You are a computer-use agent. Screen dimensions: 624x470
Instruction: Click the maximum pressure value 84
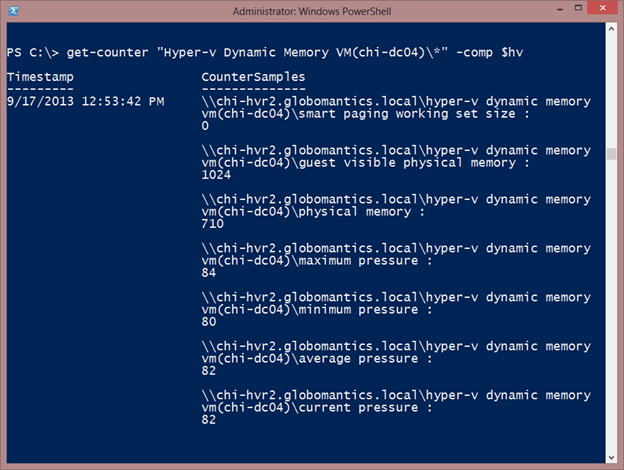[209, 273]
